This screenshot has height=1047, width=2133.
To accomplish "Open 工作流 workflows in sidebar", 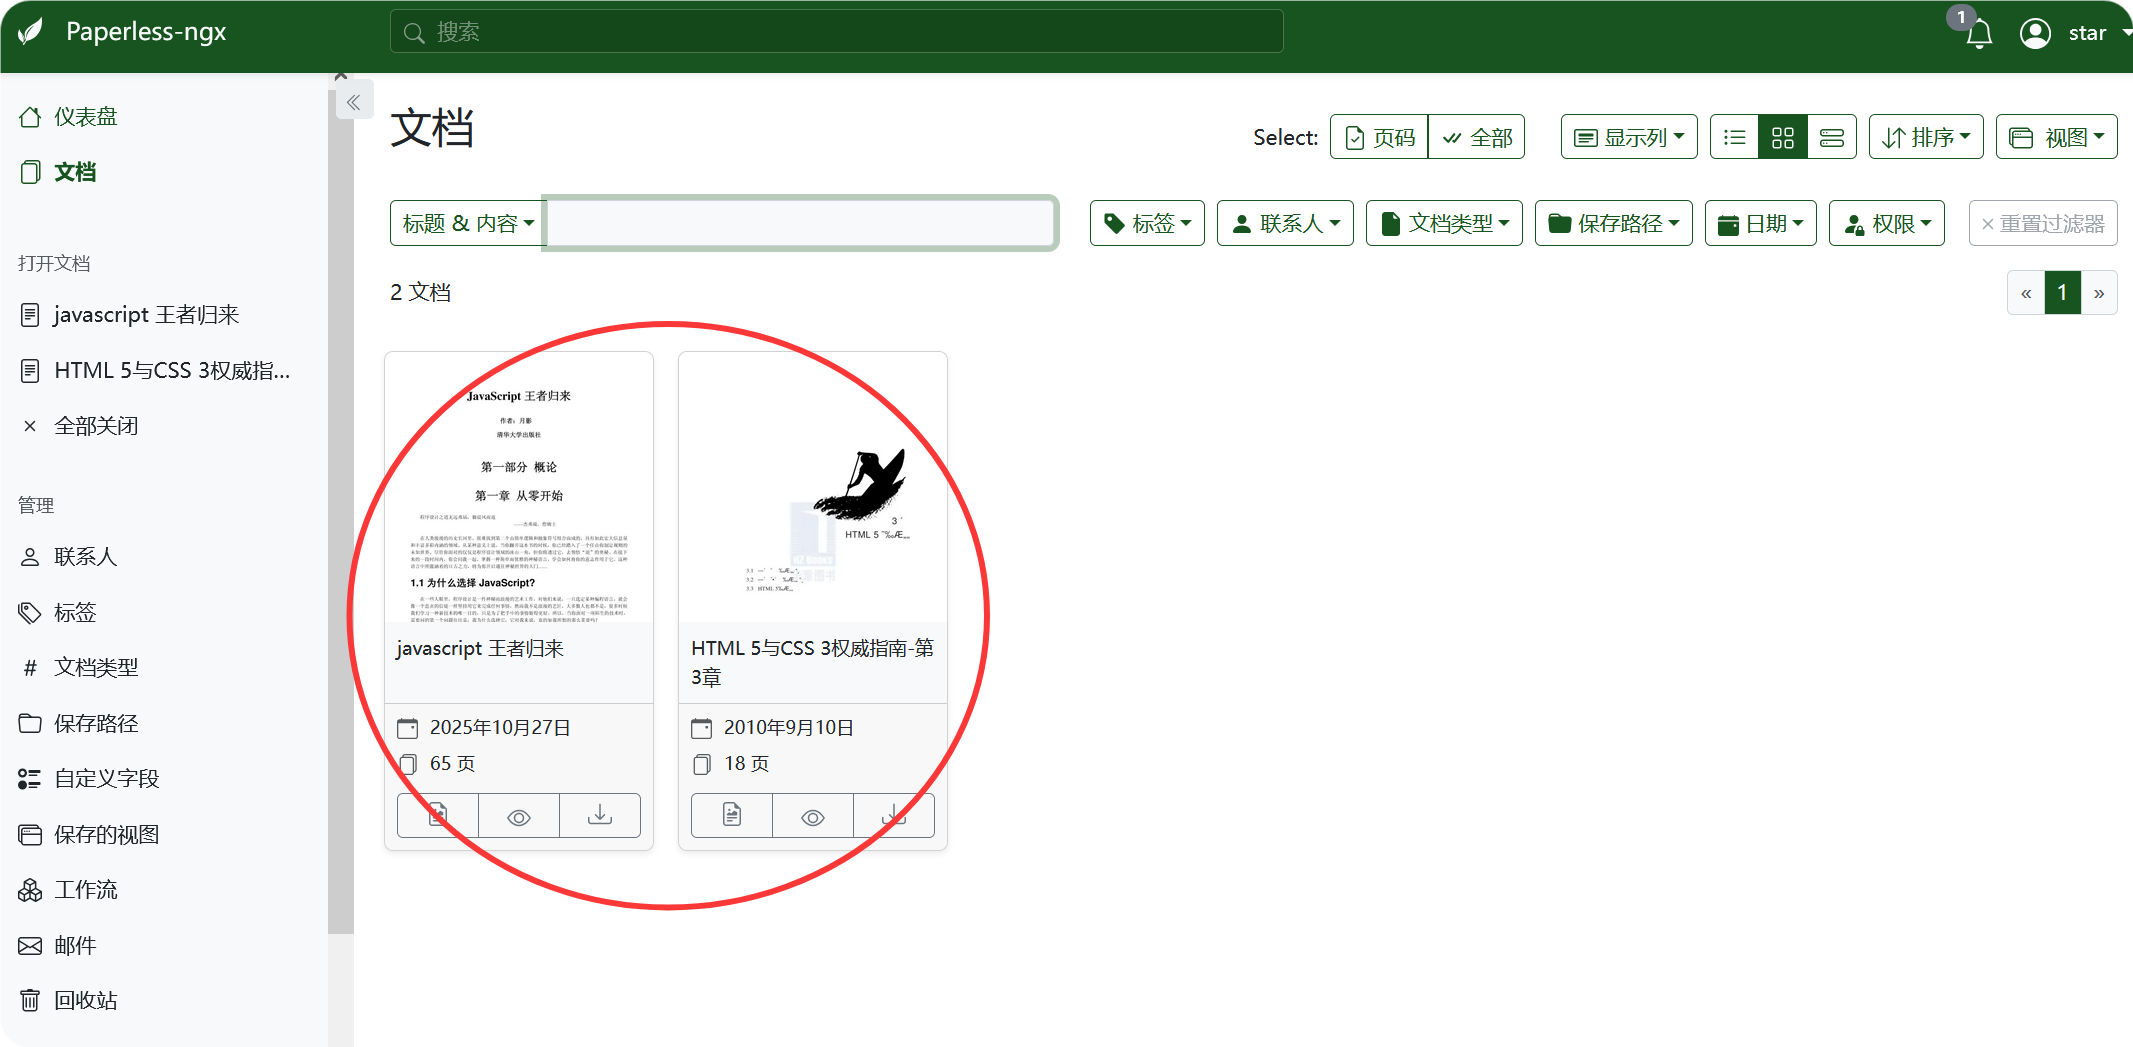I will click(x=85, y=890).
